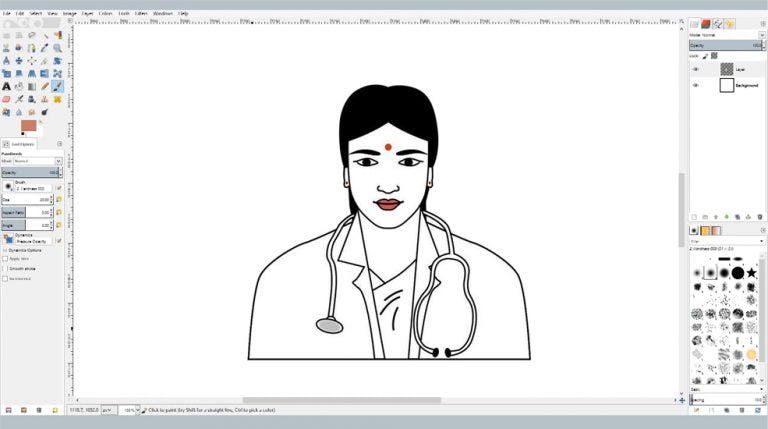The width and height of the screenshot is (768, 429).
Task: Open the zoom percentage dropdown in status bar
Action: click(x=130, y=410)
